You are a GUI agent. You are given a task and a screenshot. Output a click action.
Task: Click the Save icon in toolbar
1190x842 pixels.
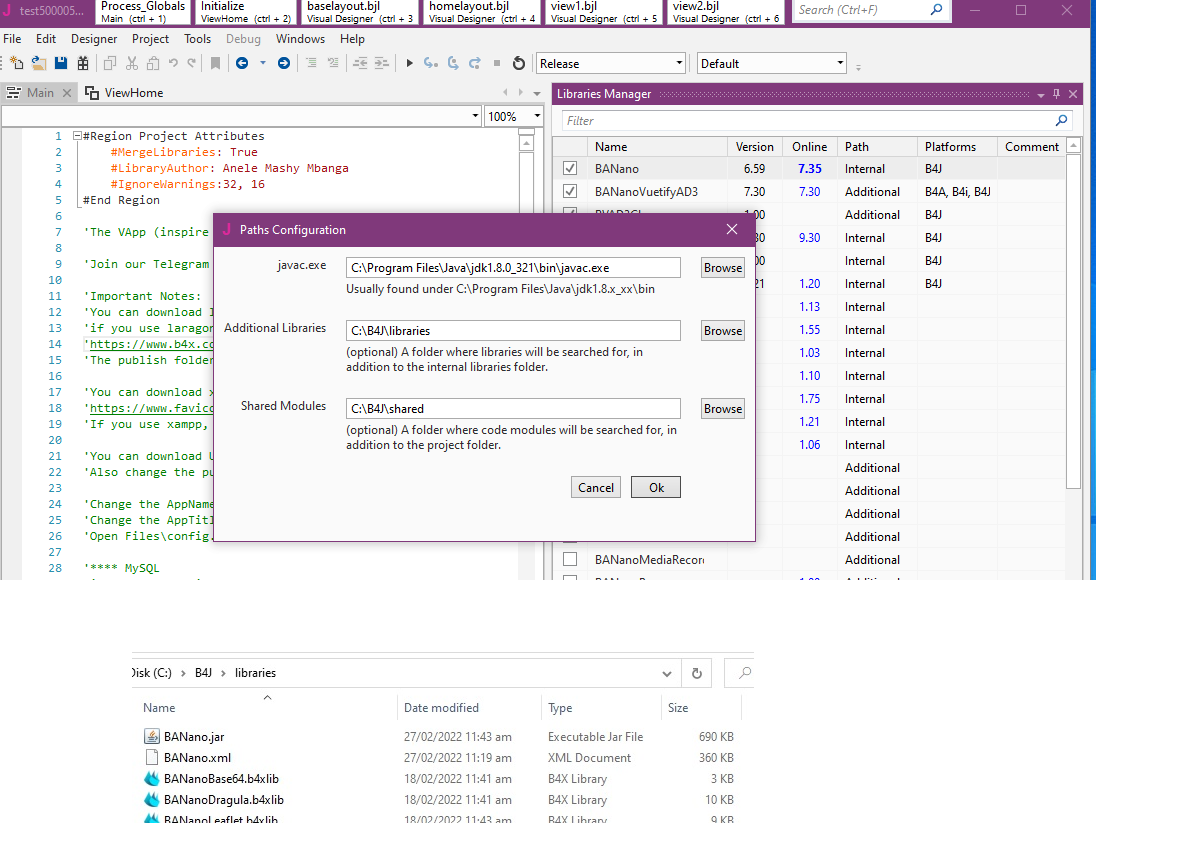(x=61, y=63)
